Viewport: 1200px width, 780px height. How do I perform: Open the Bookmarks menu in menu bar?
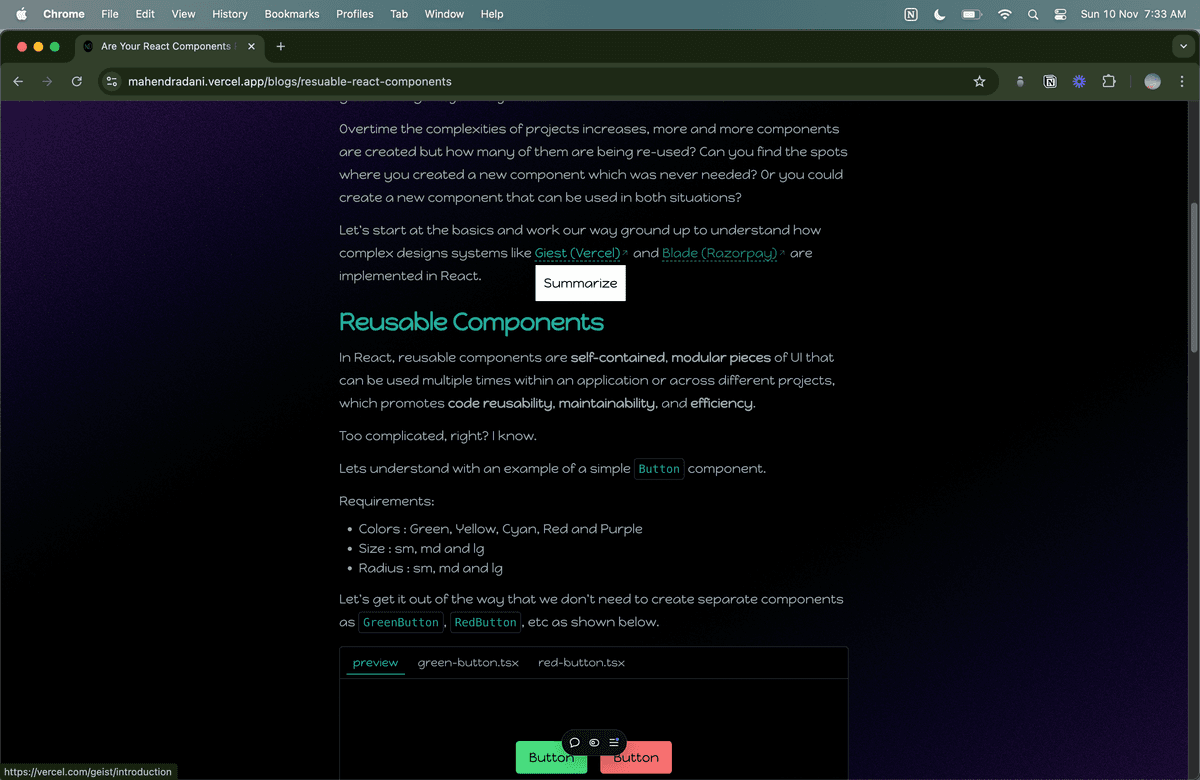click(x=291, y=14)
